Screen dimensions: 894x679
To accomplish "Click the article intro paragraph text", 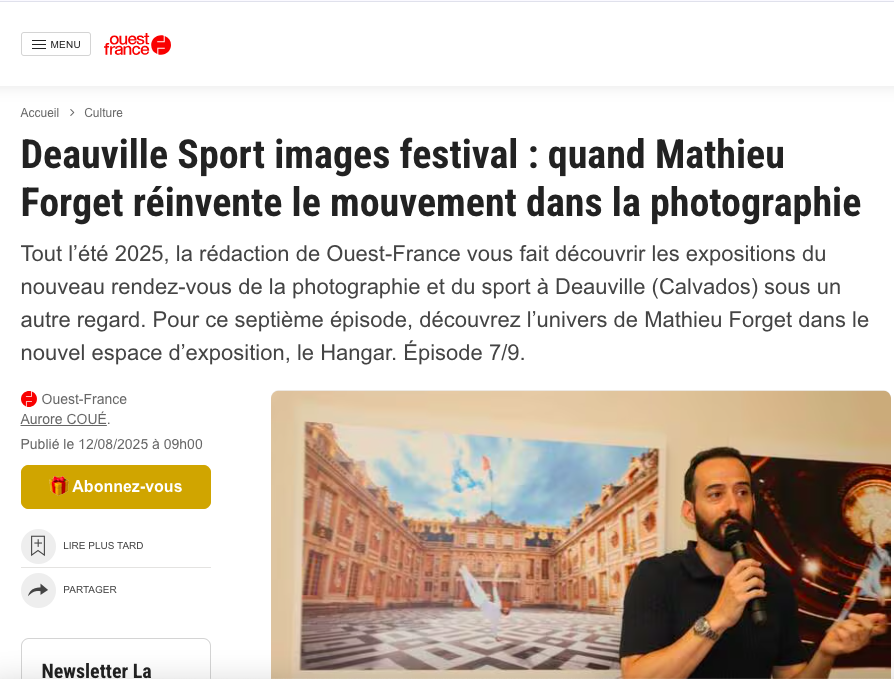I will 445,303.
